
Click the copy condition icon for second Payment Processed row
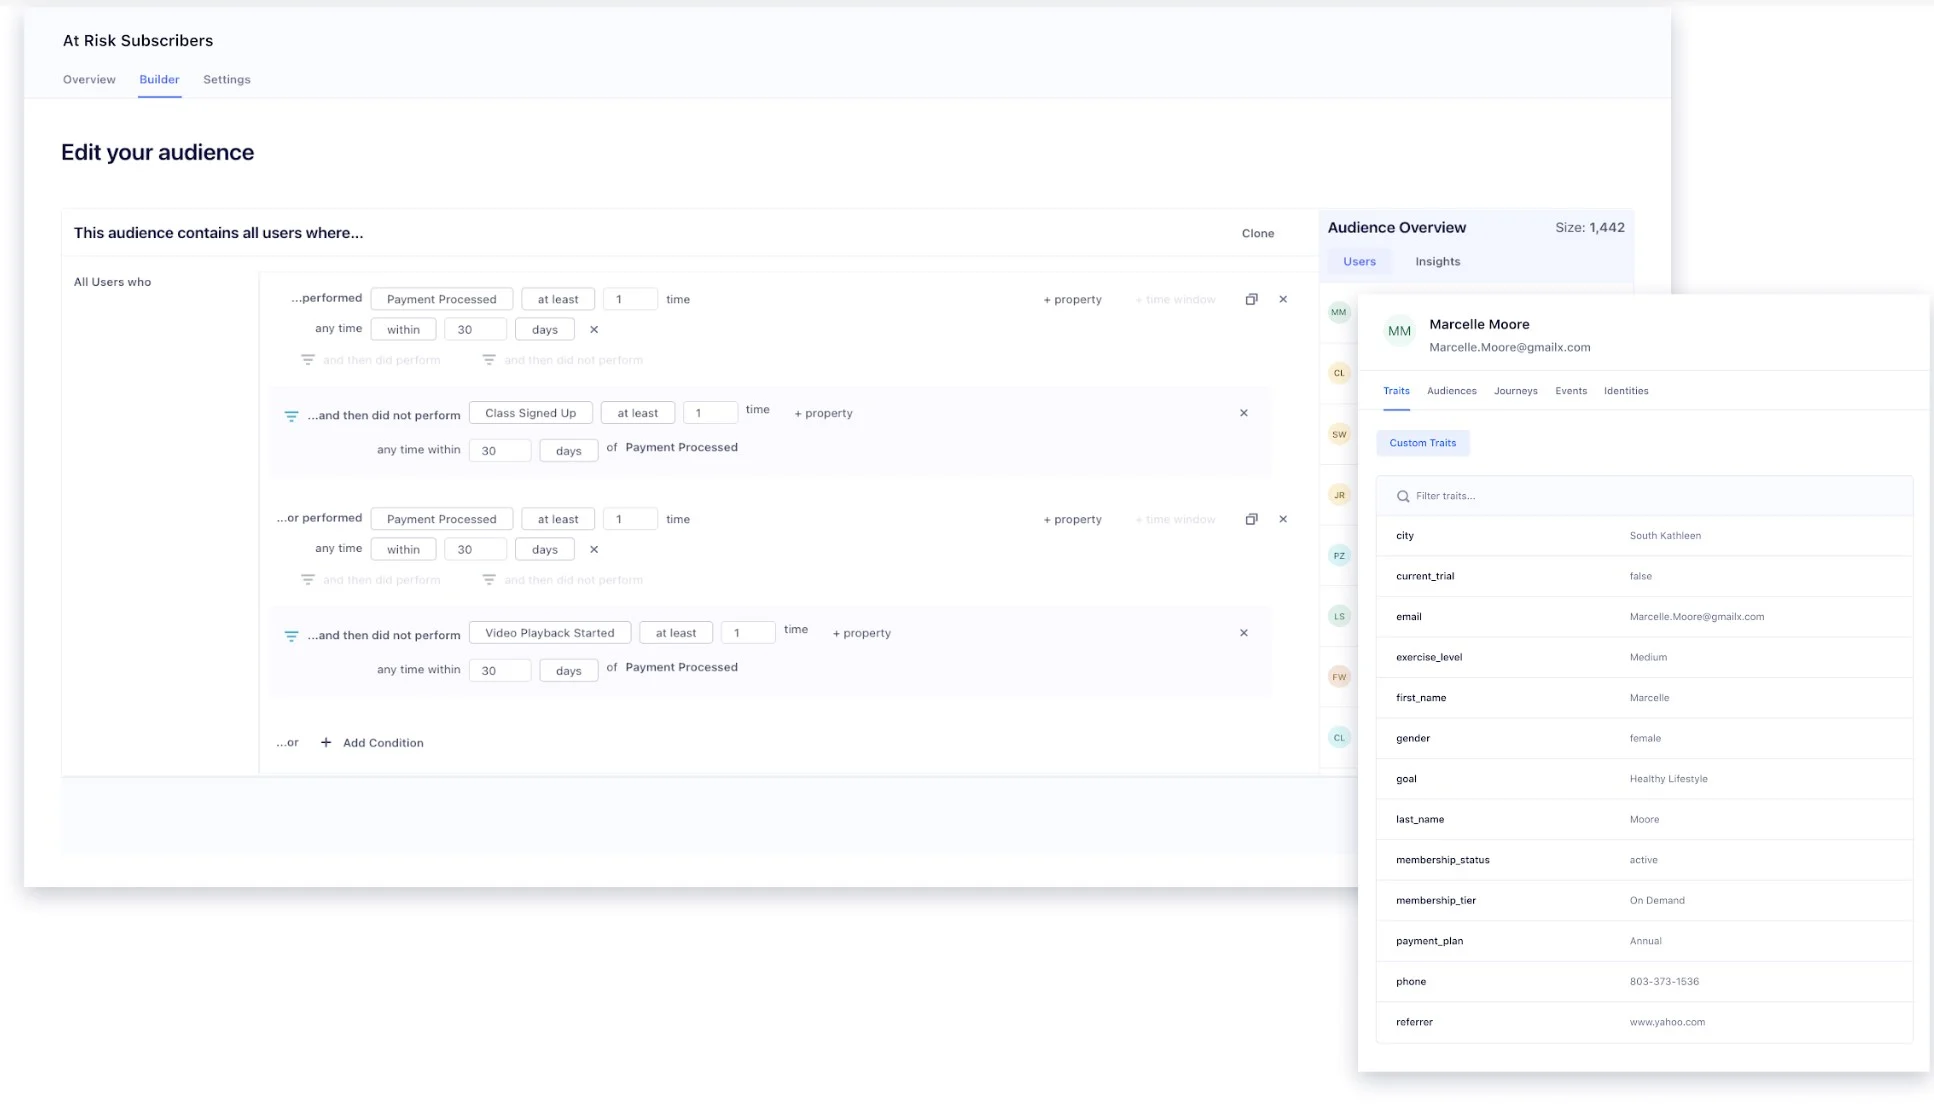(1251, 518)
